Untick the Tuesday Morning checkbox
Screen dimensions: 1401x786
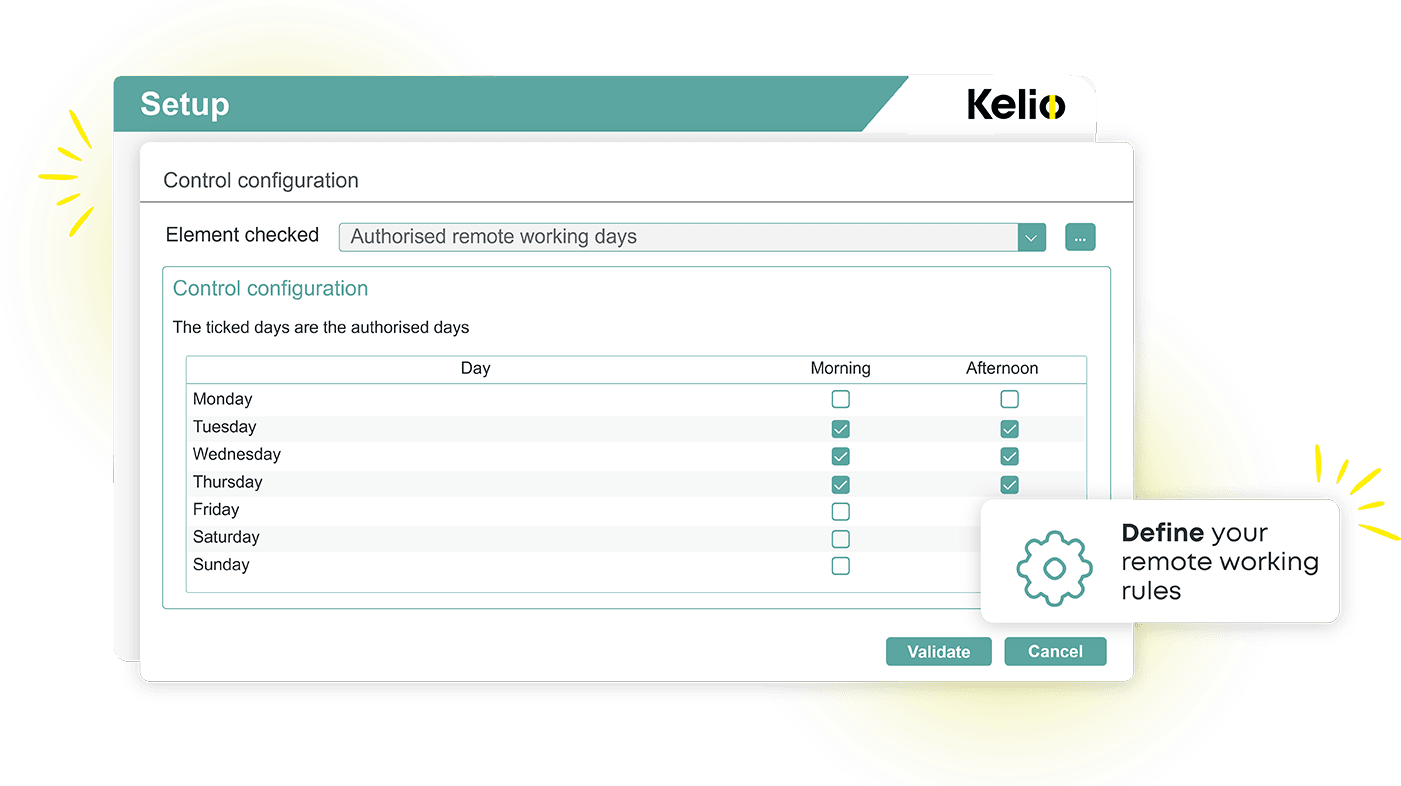[x=841, y=429]
